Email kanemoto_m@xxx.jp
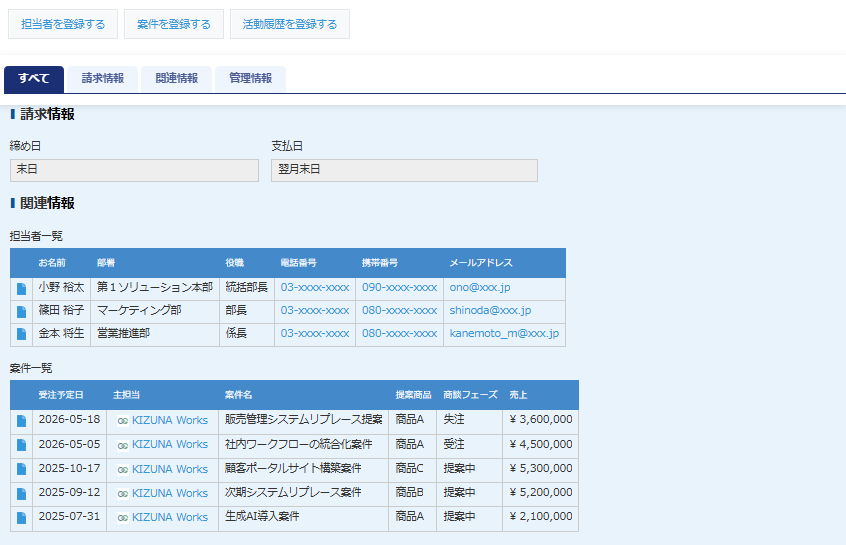The width and height of the screenshot is (846, 545). 504,333
